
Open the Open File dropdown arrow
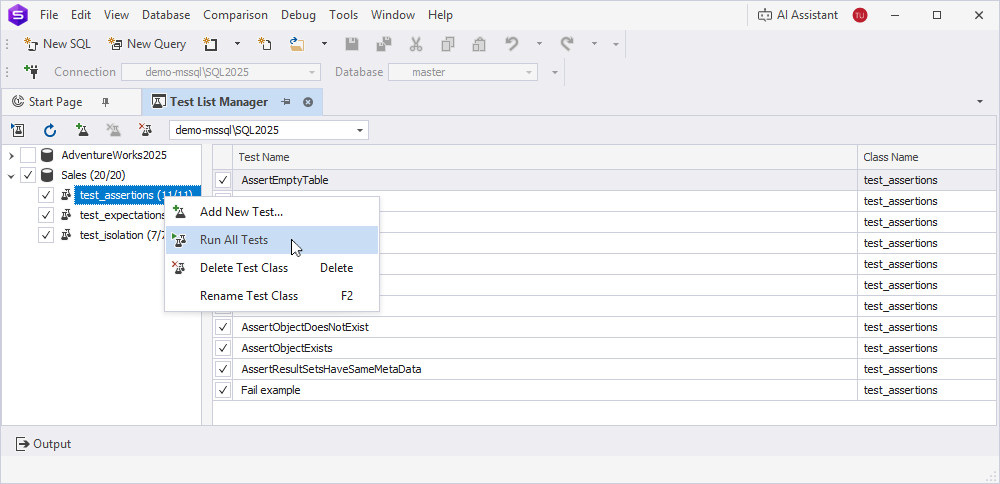[324, 44]
